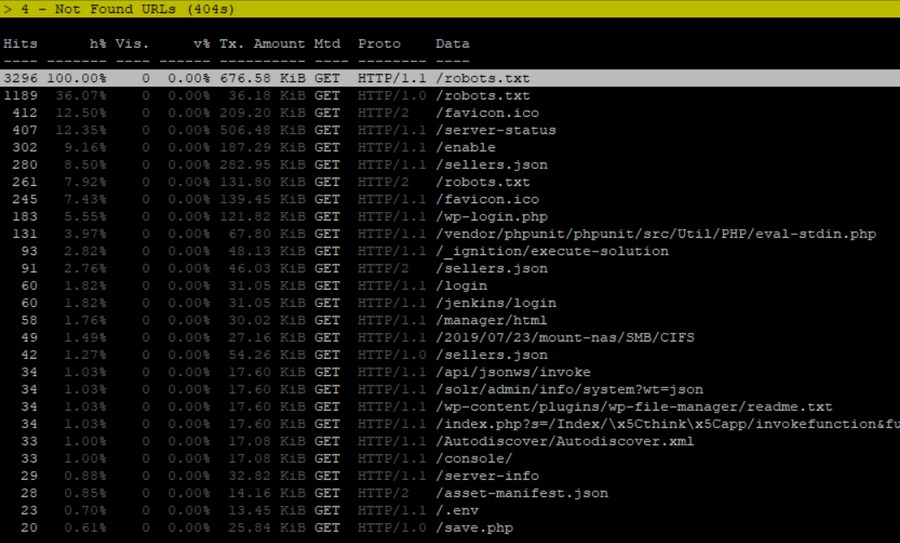This screenshot has height=543, width=900.
Task: Select the '/index.php?s=/Index/' invokefunction entry
Action: (668, 423)
